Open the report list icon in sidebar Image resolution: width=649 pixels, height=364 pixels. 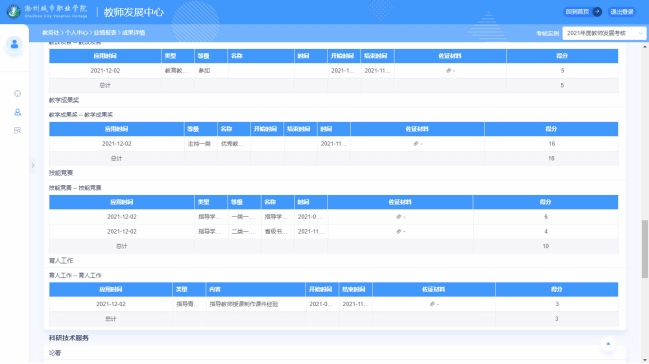(x=17, y=130)
